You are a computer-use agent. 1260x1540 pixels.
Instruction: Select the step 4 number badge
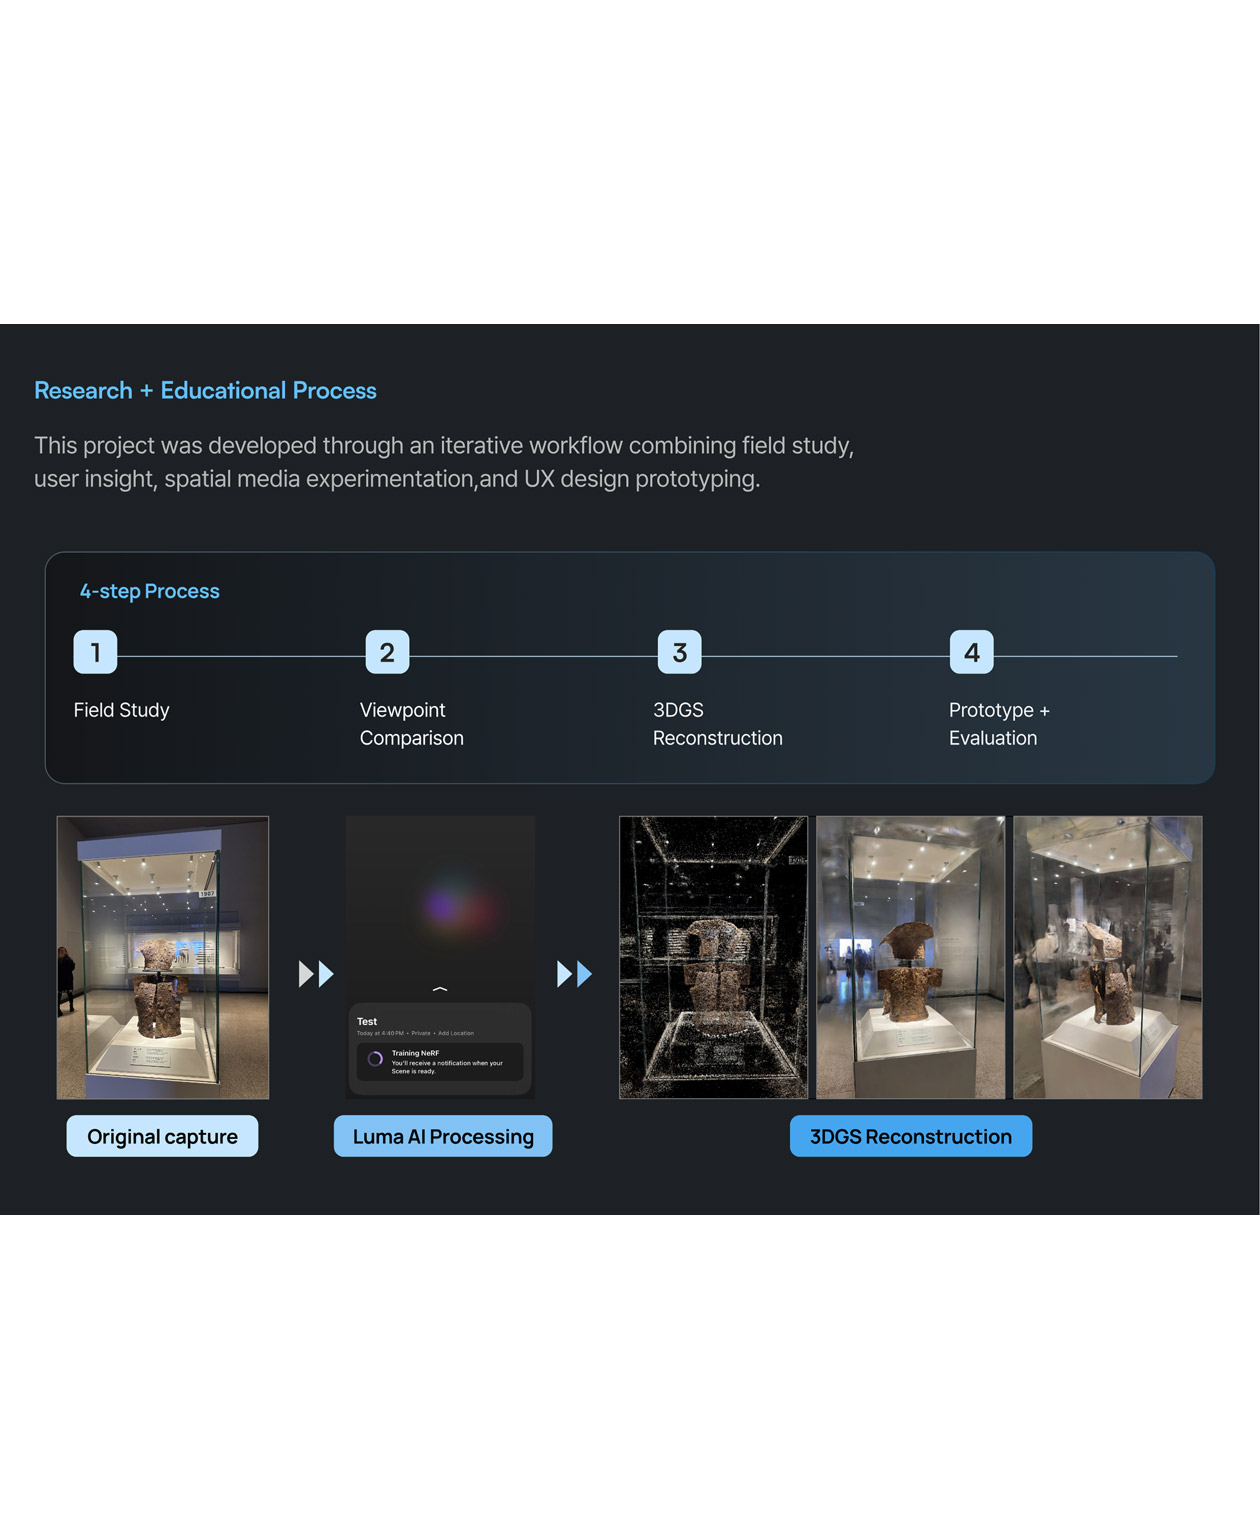(x=971, y=652)
